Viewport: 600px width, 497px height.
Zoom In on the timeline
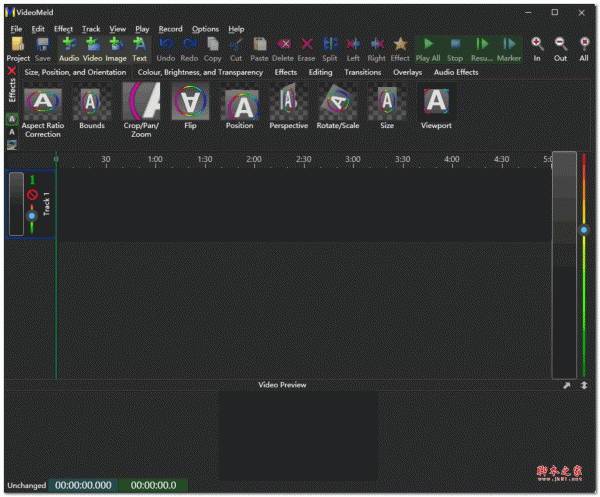coord(537,50)
